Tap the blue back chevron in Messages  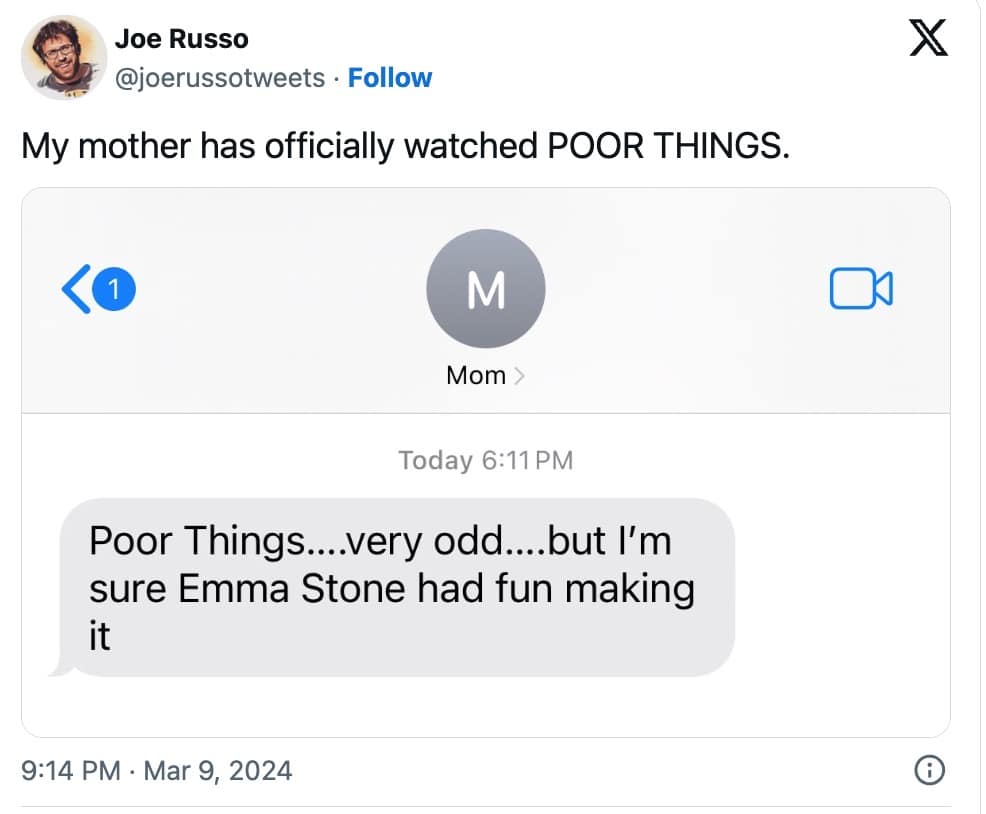(x=76, y=289)
